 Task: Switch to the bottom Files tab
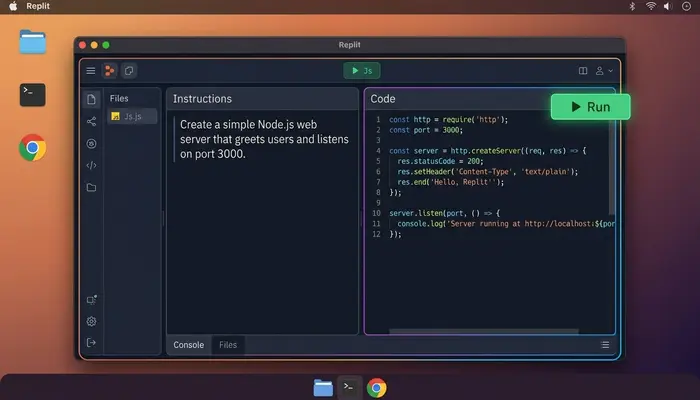[228, 345]
